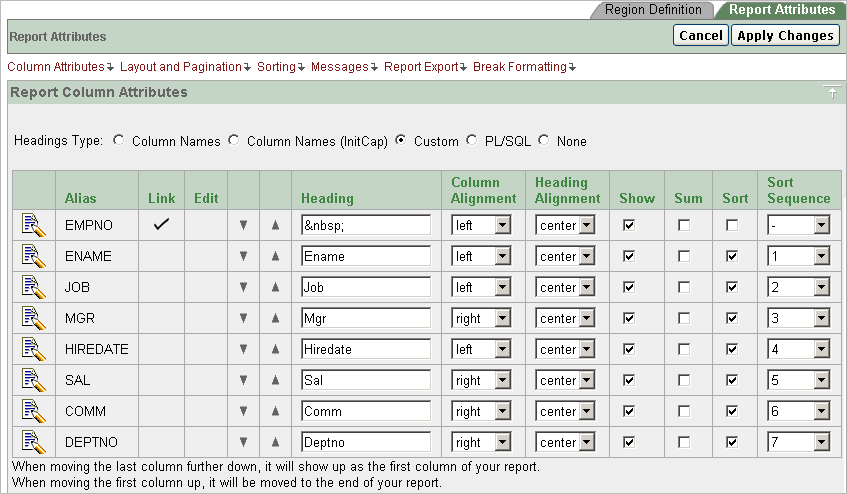Switch to the Region Definition tab
The width and height of the screenshot is (847, 494).
pyautogui.click(x=653, y=10)
